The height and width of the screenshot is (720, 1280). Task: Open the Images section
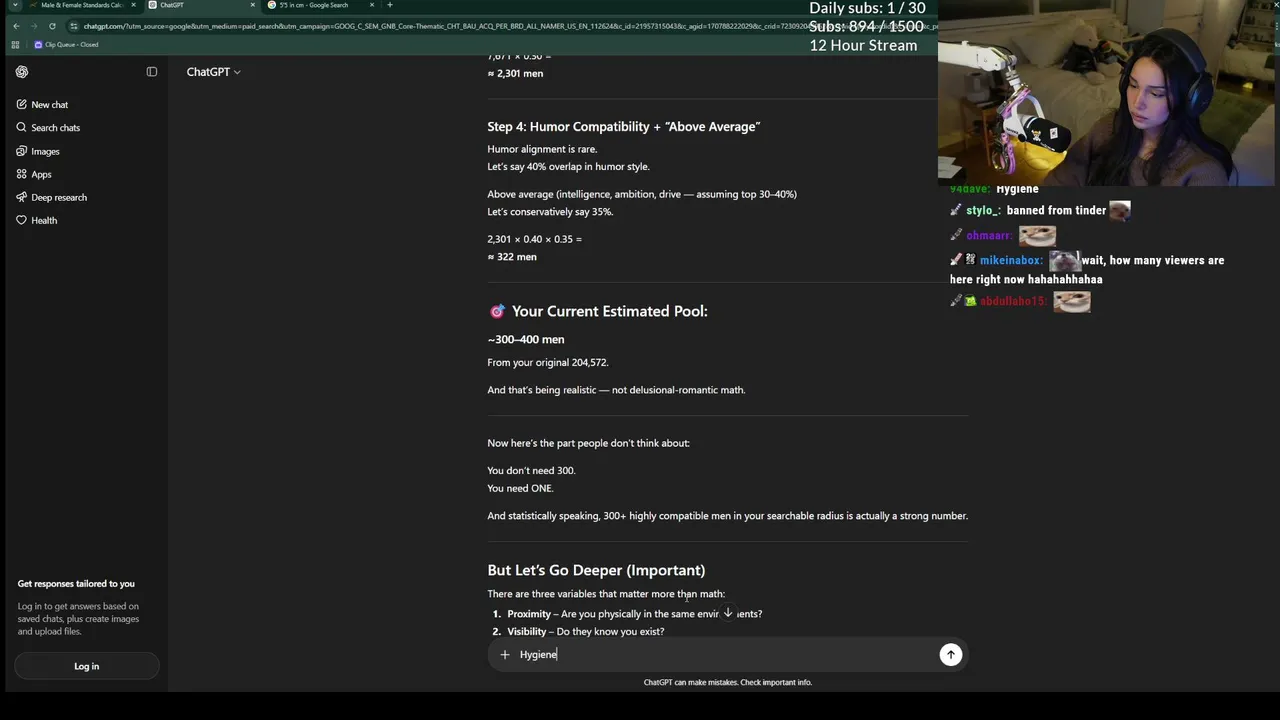(45, 151)
